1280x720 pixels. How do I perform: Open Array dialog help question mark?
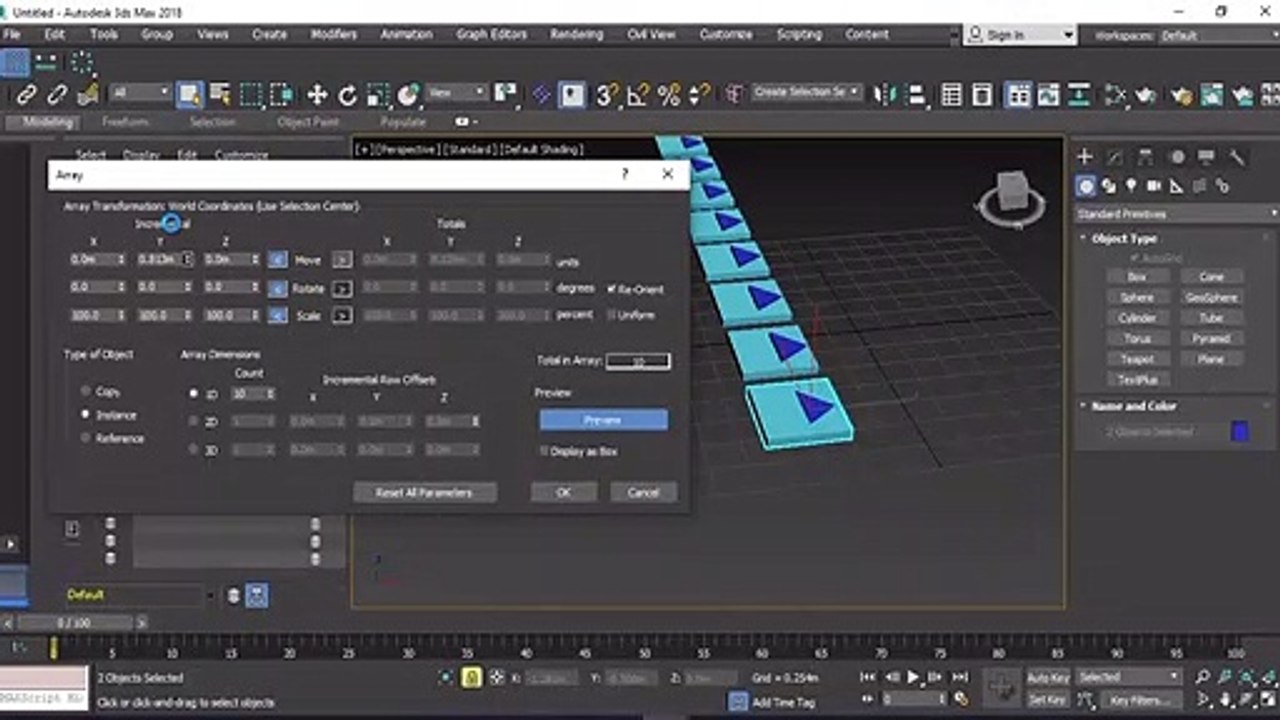pyautogui.click(x=625, y=174)
